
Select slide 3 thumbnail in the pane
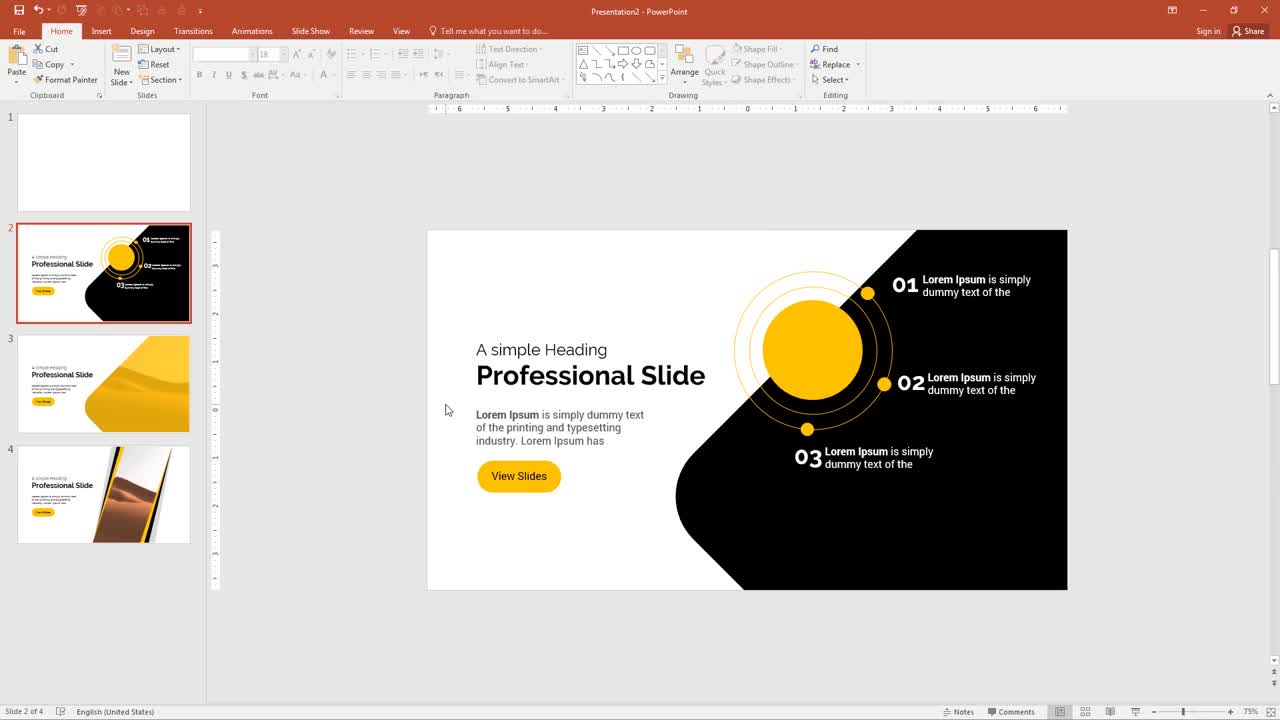tap(103, 383)
